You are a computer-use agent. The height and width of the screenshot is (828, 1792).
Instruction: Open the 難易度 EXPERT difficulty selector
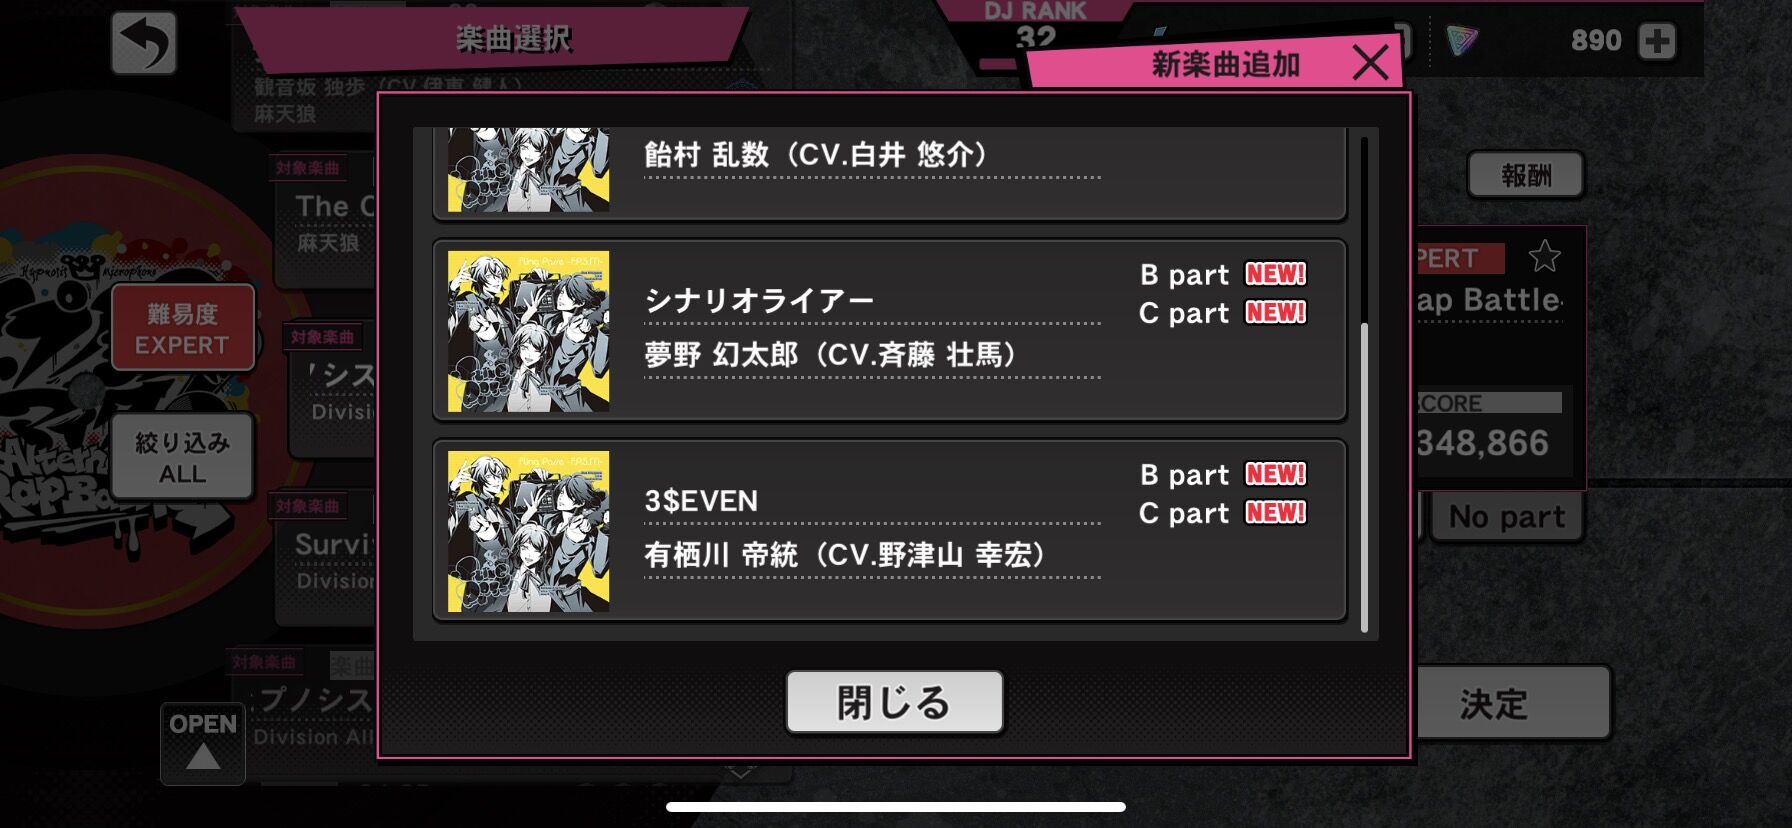(182, 328)
